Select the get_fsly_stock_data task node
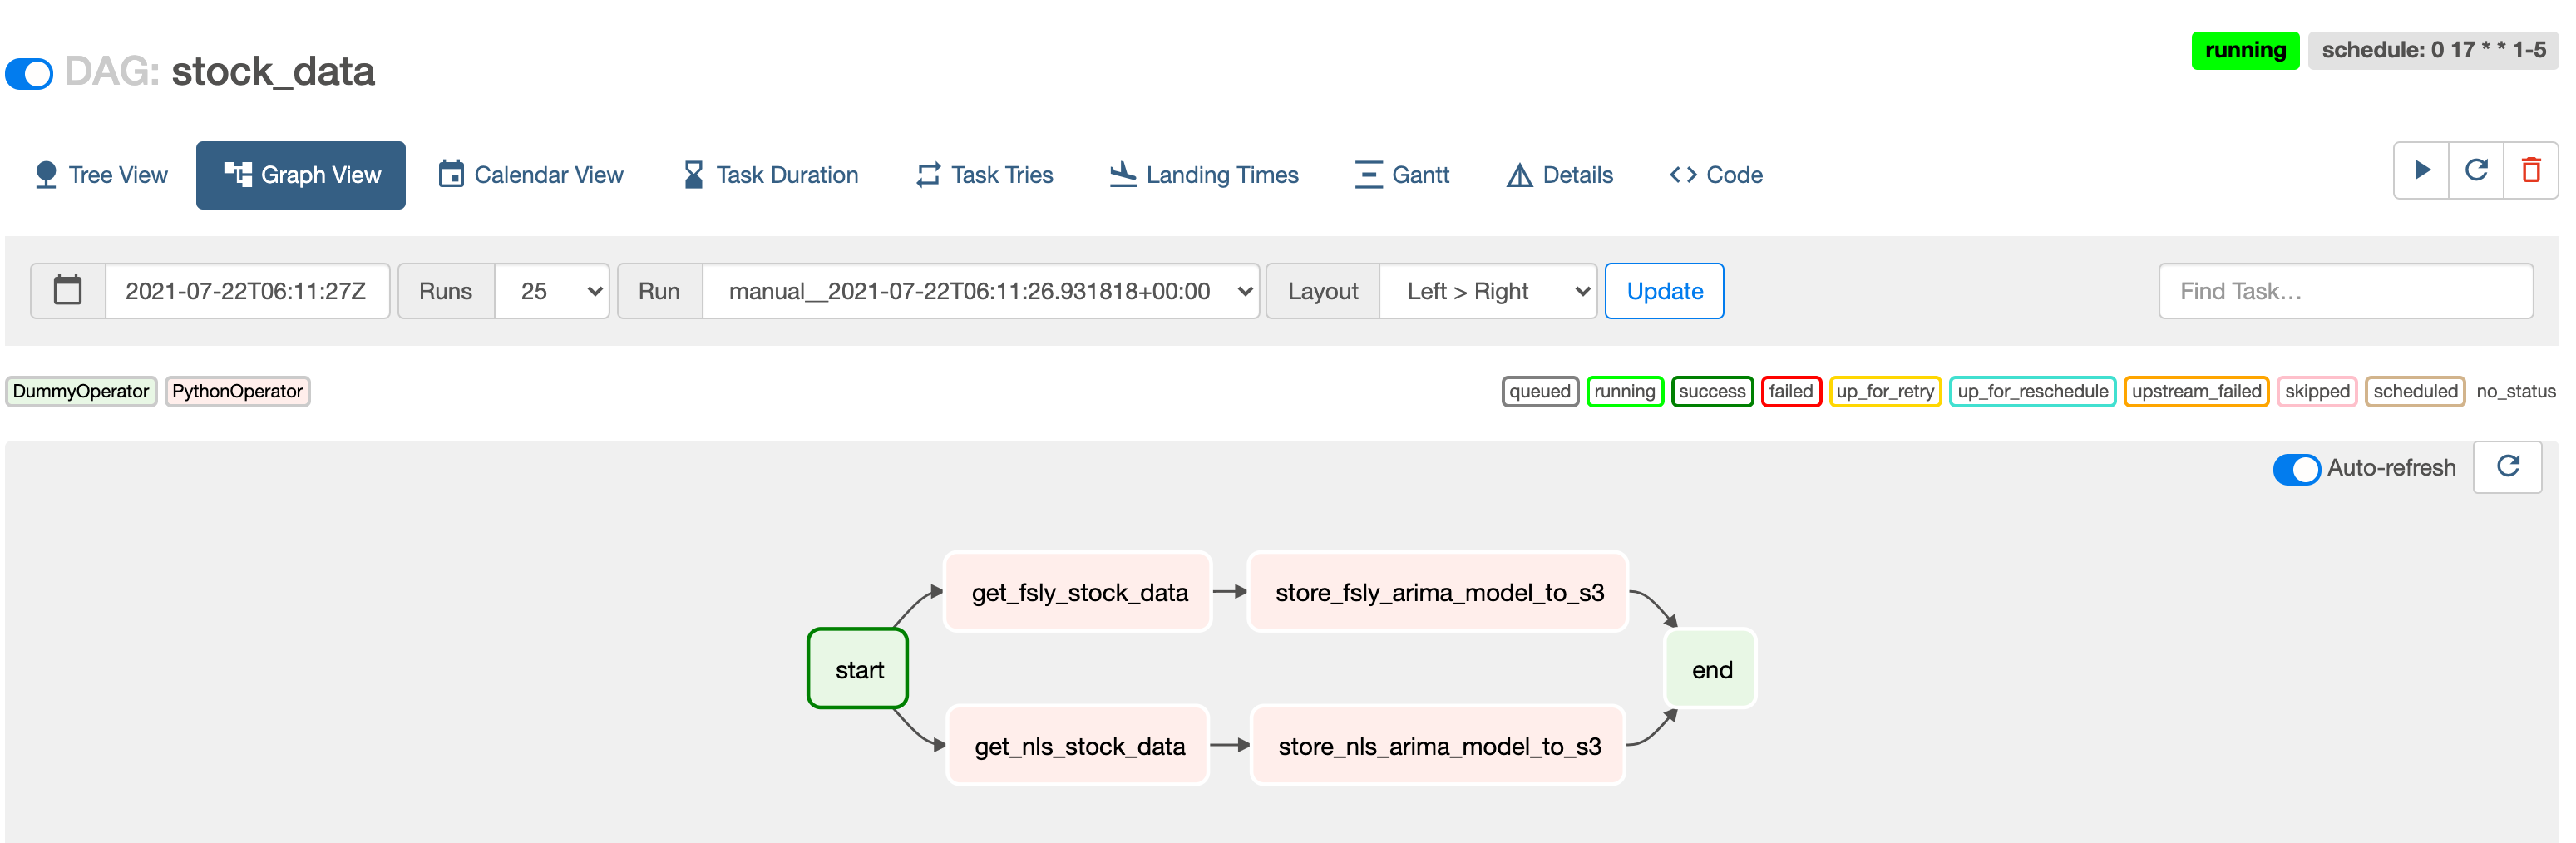This screenshot has width=2576, height=843. pos(1079,592)
